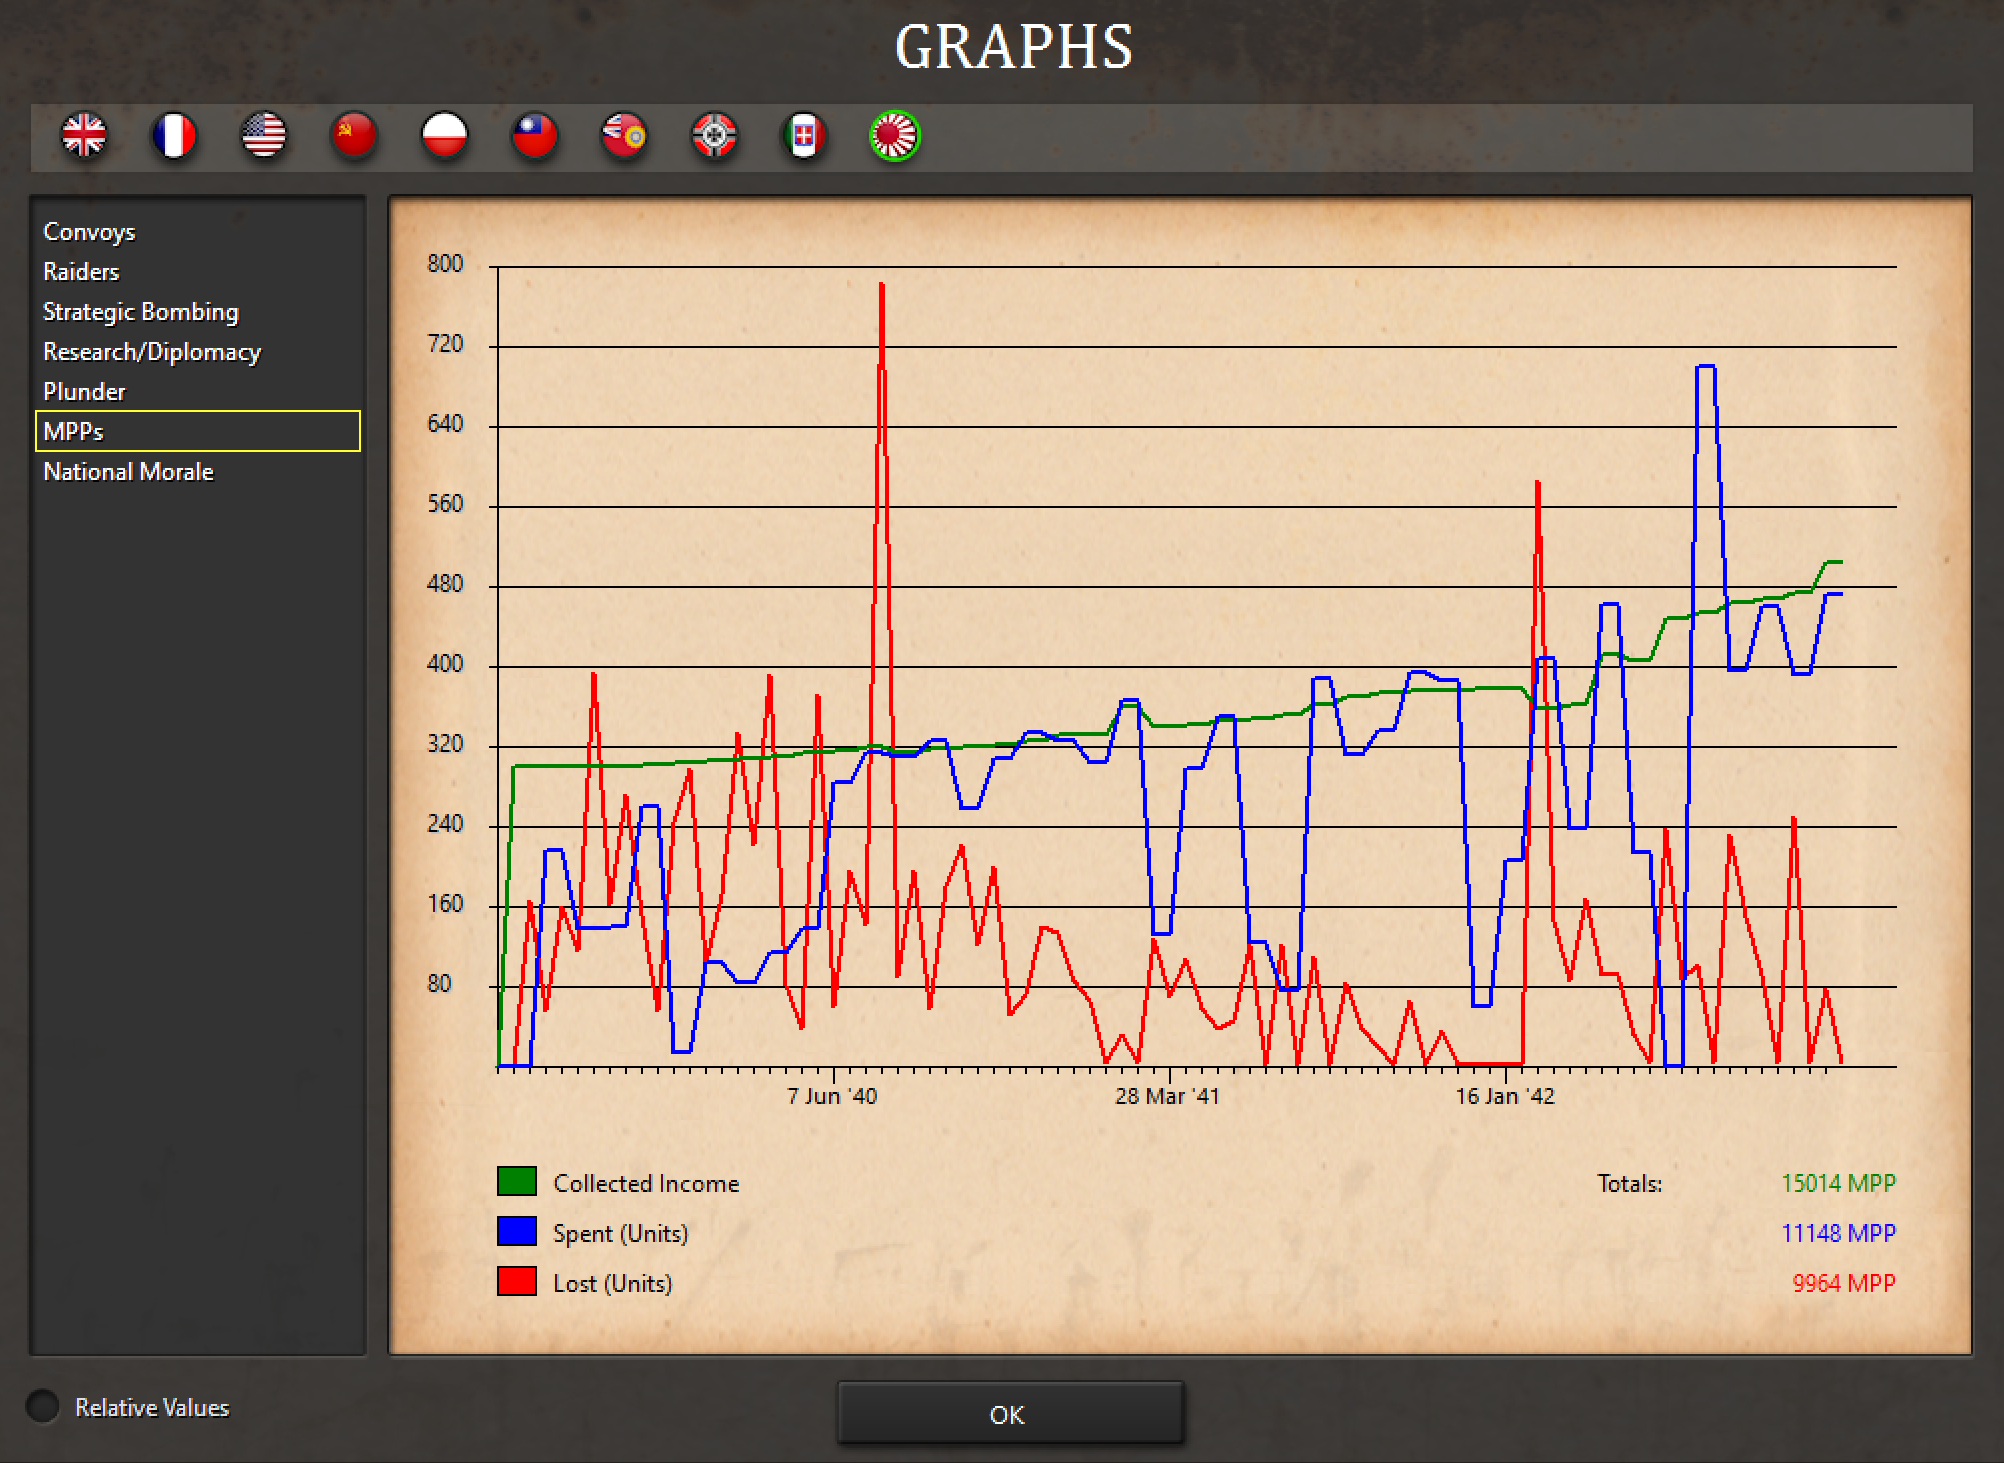
Task: Click the 15014 MPP income total
Action: (x=1838, y=1183)
